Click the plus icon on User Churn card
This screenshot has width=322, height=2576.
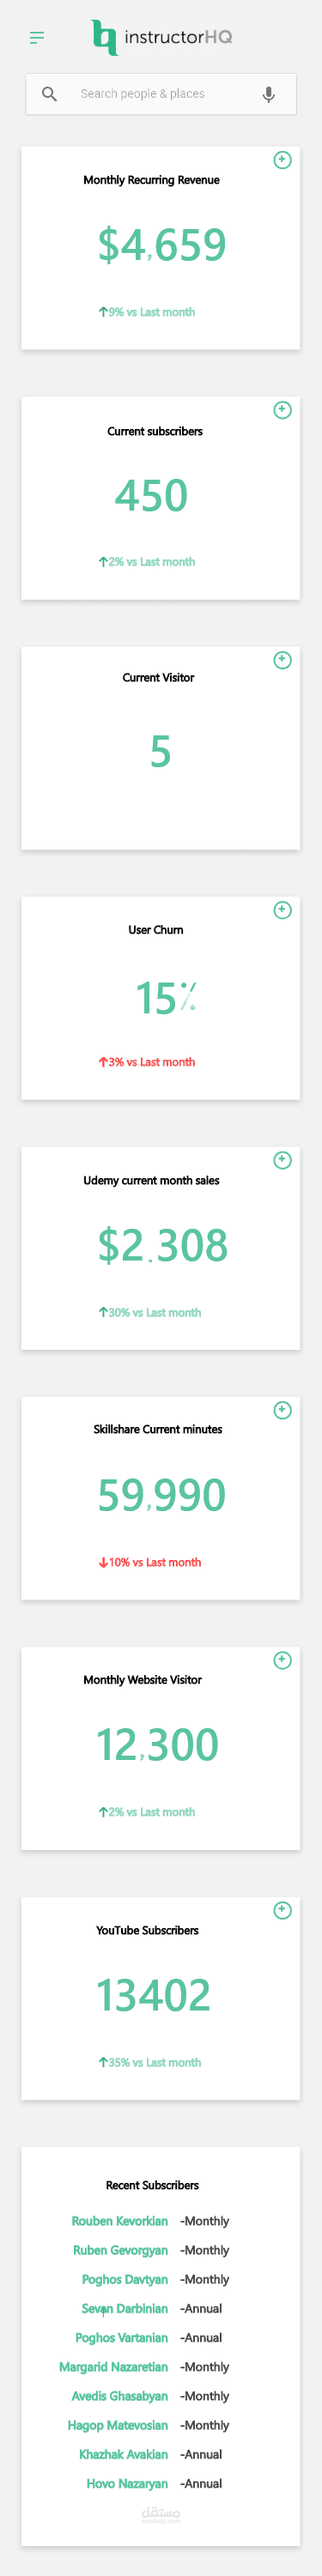pyautogui.click(x=283, y=910)
